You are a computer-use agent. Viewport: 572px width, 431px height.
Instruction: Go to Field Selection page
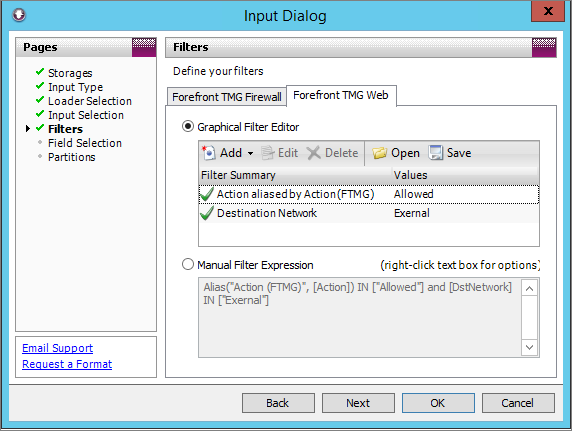(85, 143)
